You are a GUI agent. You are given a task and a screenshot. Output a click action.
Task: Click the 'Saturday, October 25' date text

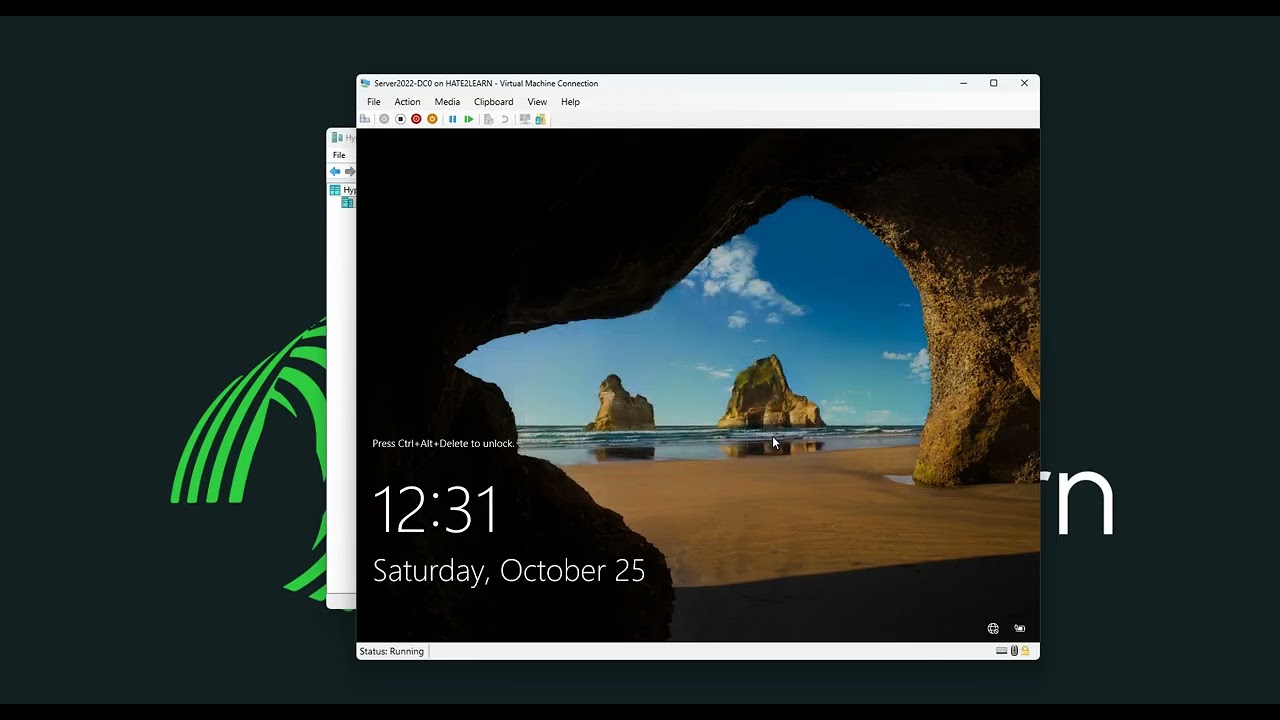[x=509, y=570]
